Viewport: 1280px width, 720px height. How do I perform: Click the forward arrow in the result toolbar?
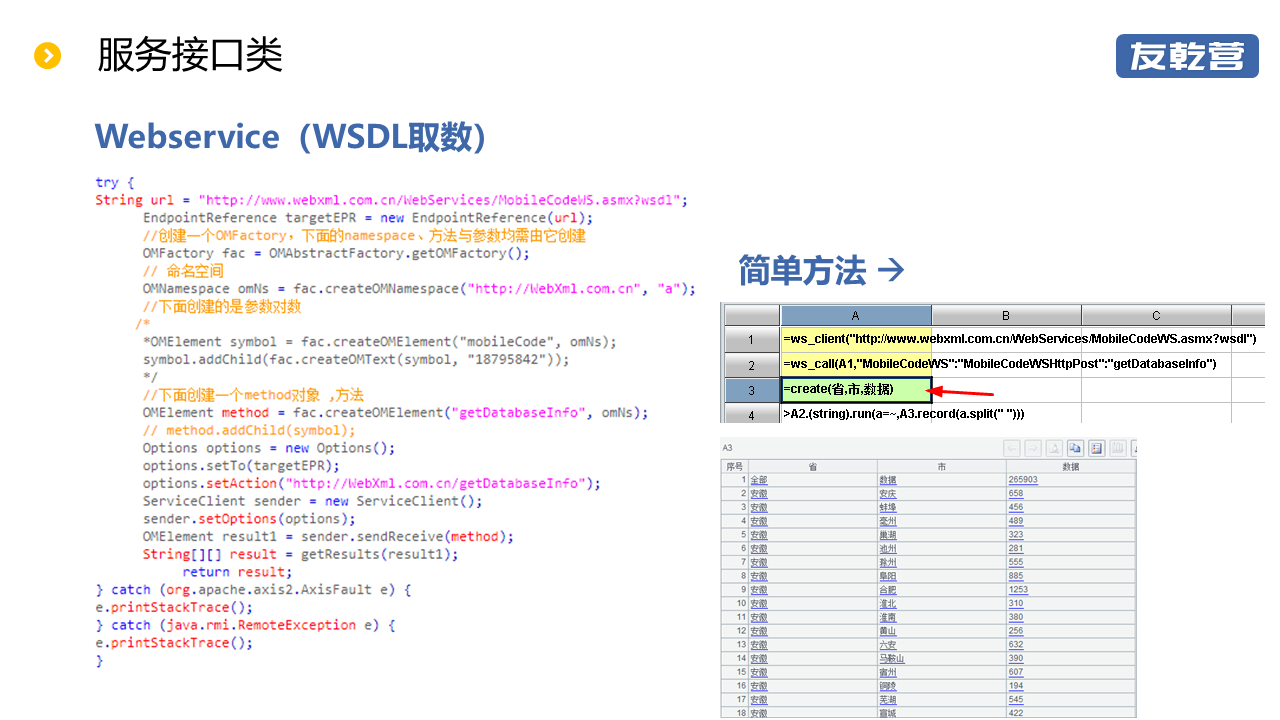click(1034, 448)
